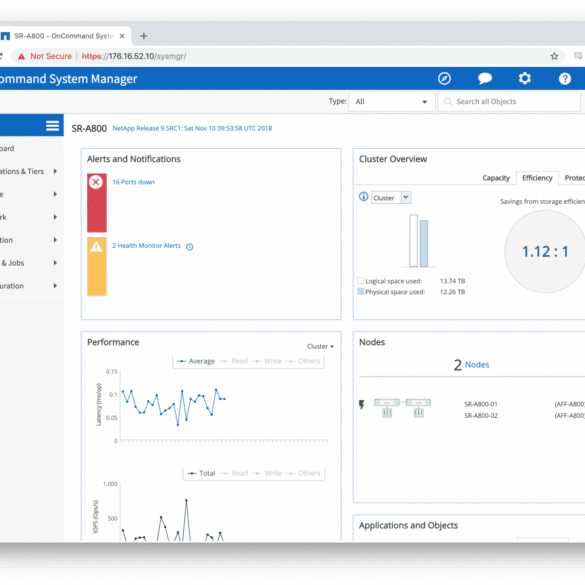Select node name SR-A800-02

[481, 416]
